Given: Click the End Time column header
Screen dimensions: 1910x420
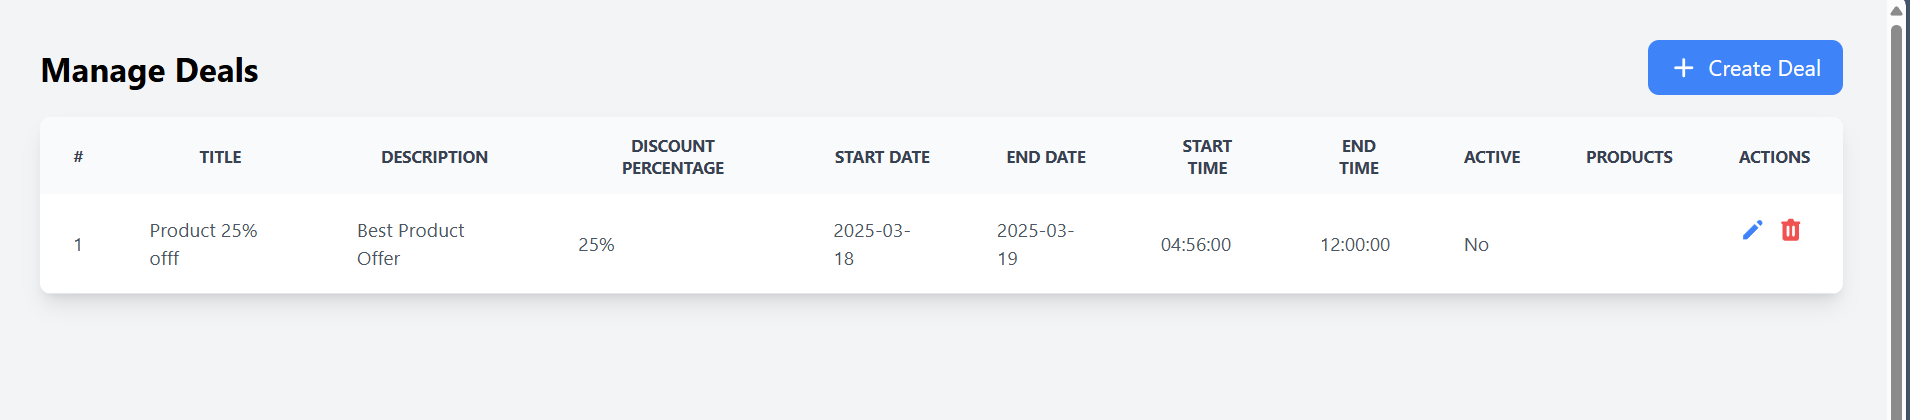Looking at the screenshot, I should coord(1358,157).
